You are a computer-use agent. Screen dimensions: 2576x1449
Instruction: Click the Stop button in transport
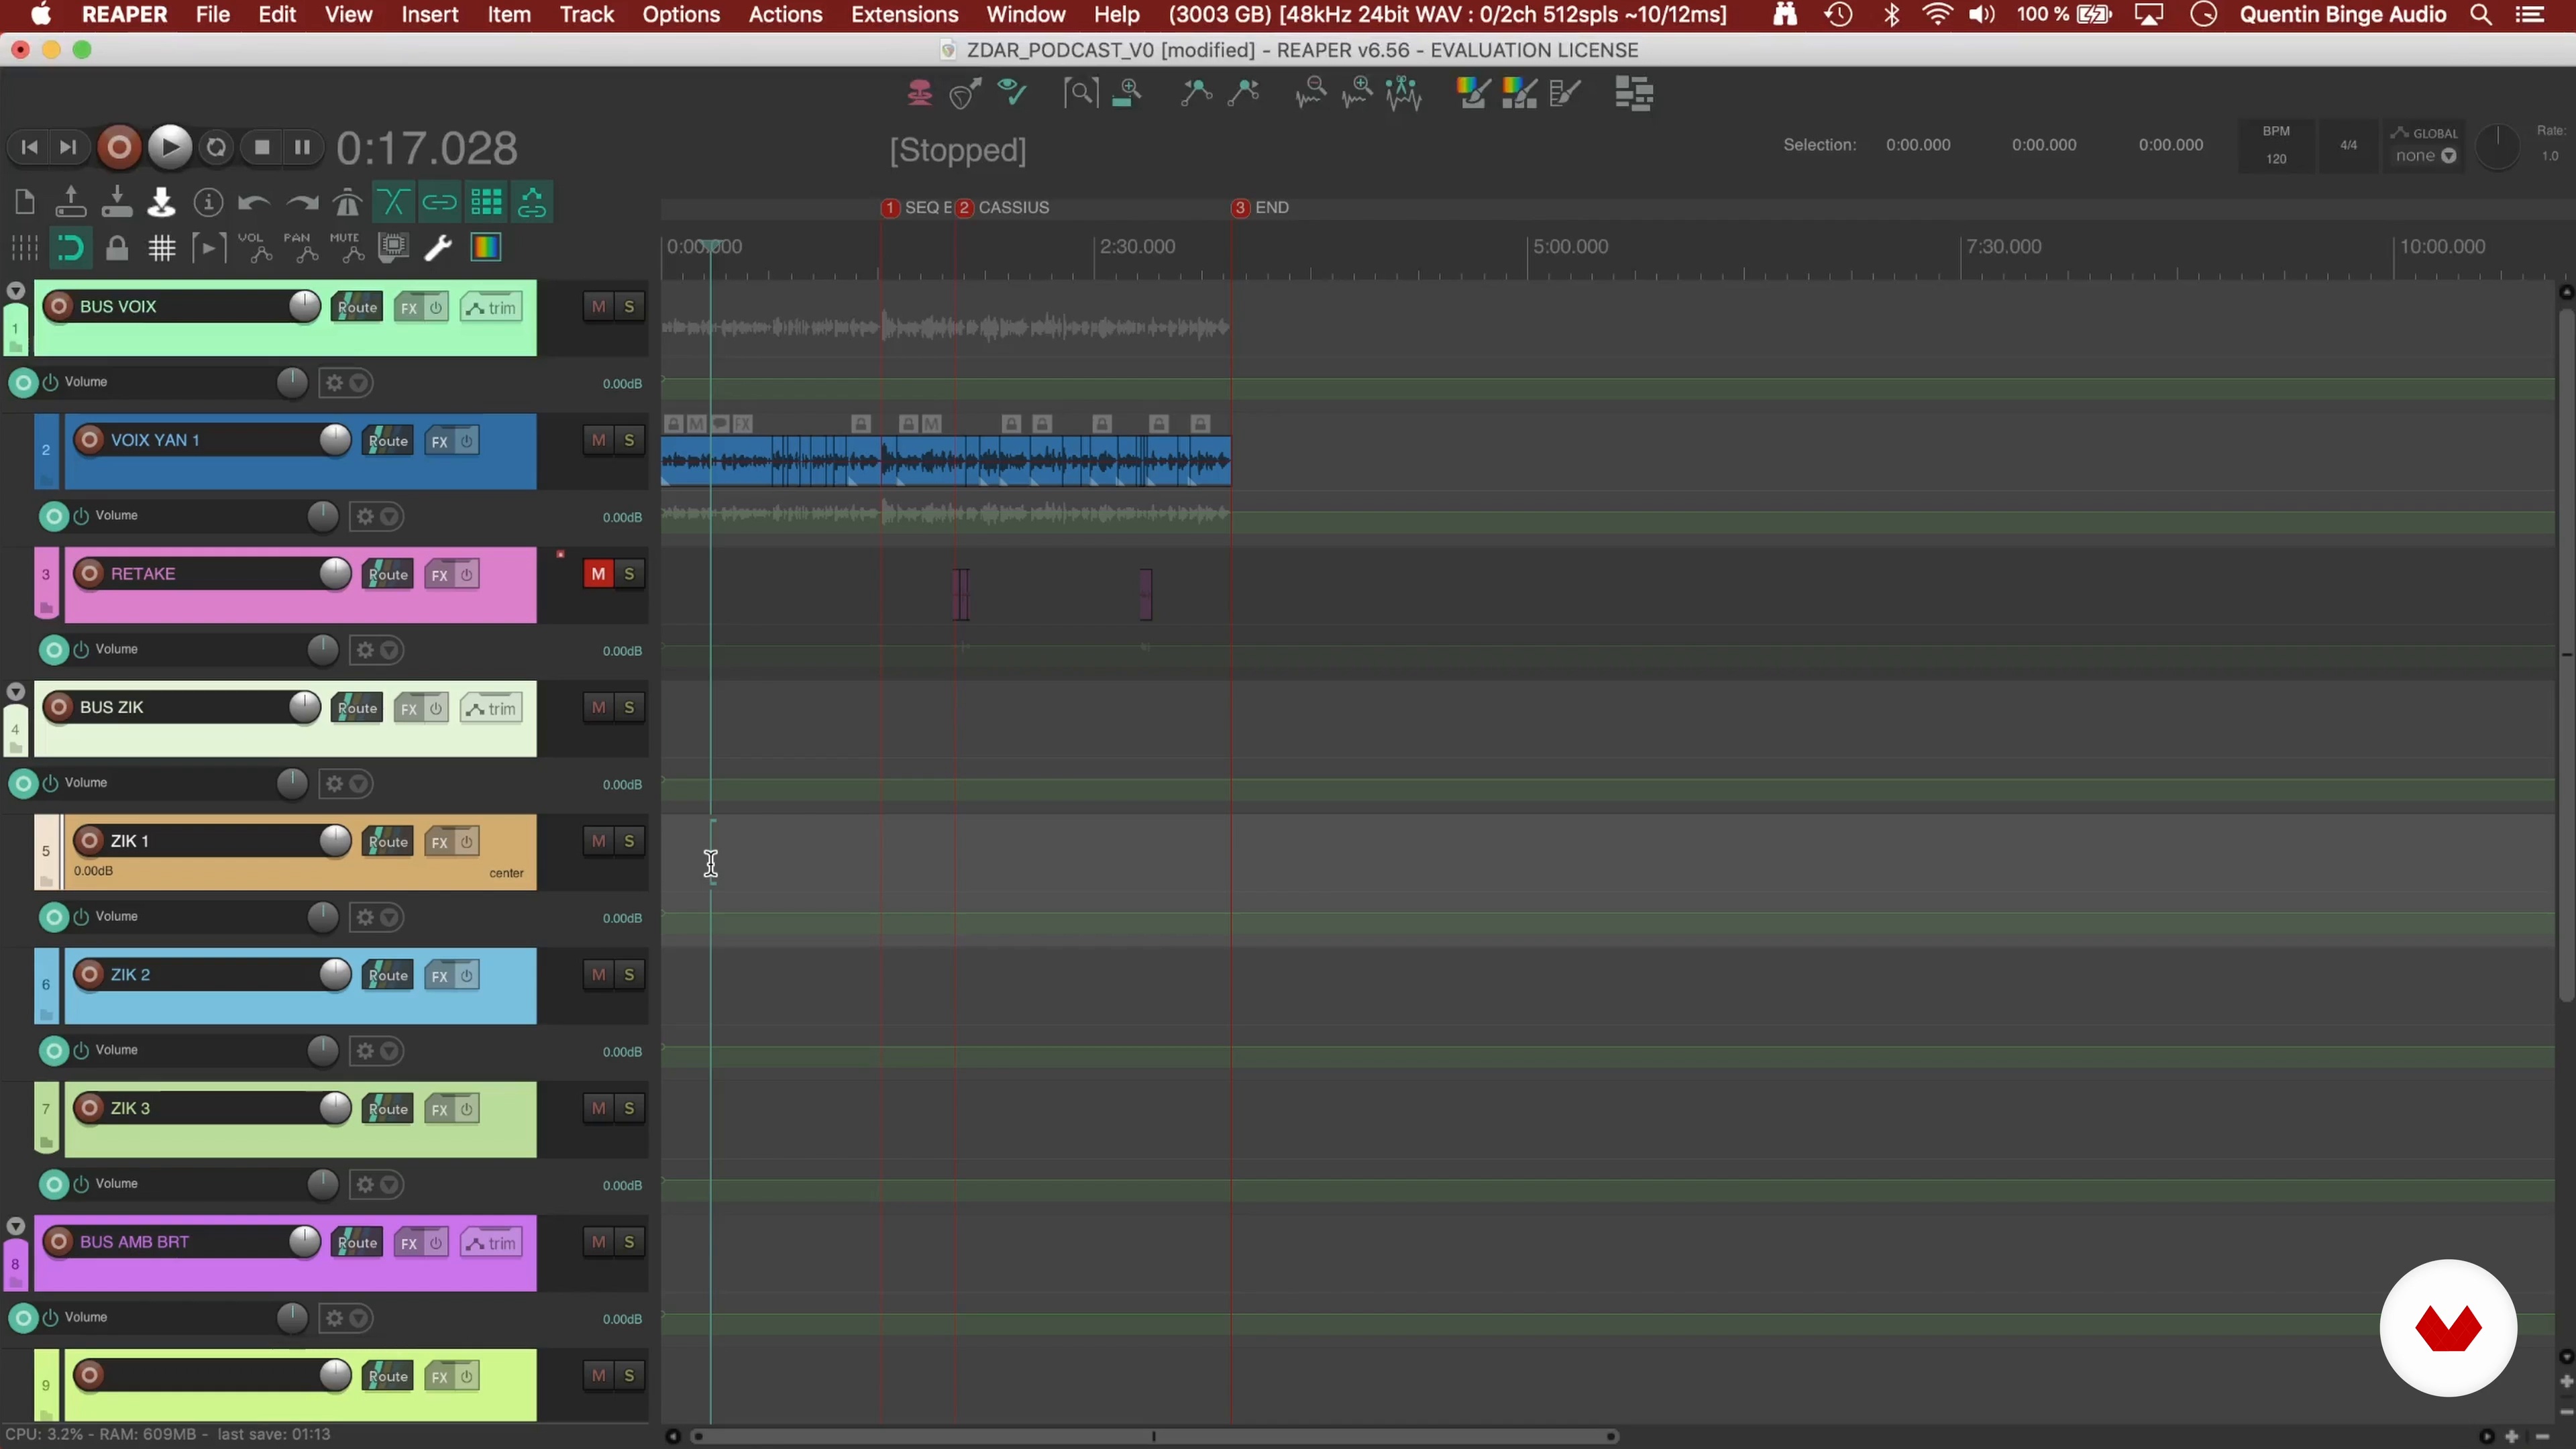coord(262,148)
